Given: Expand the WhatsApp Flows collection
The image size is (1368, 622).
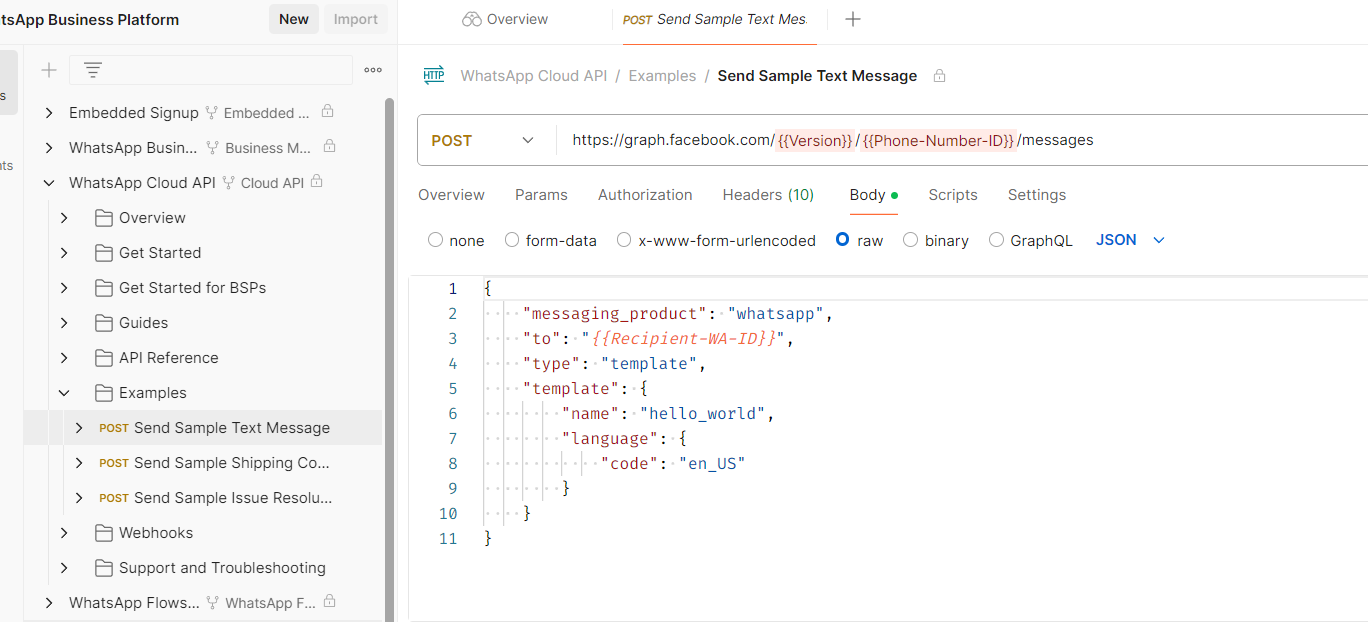Looking at the screenshot, I should coord(49,603).
